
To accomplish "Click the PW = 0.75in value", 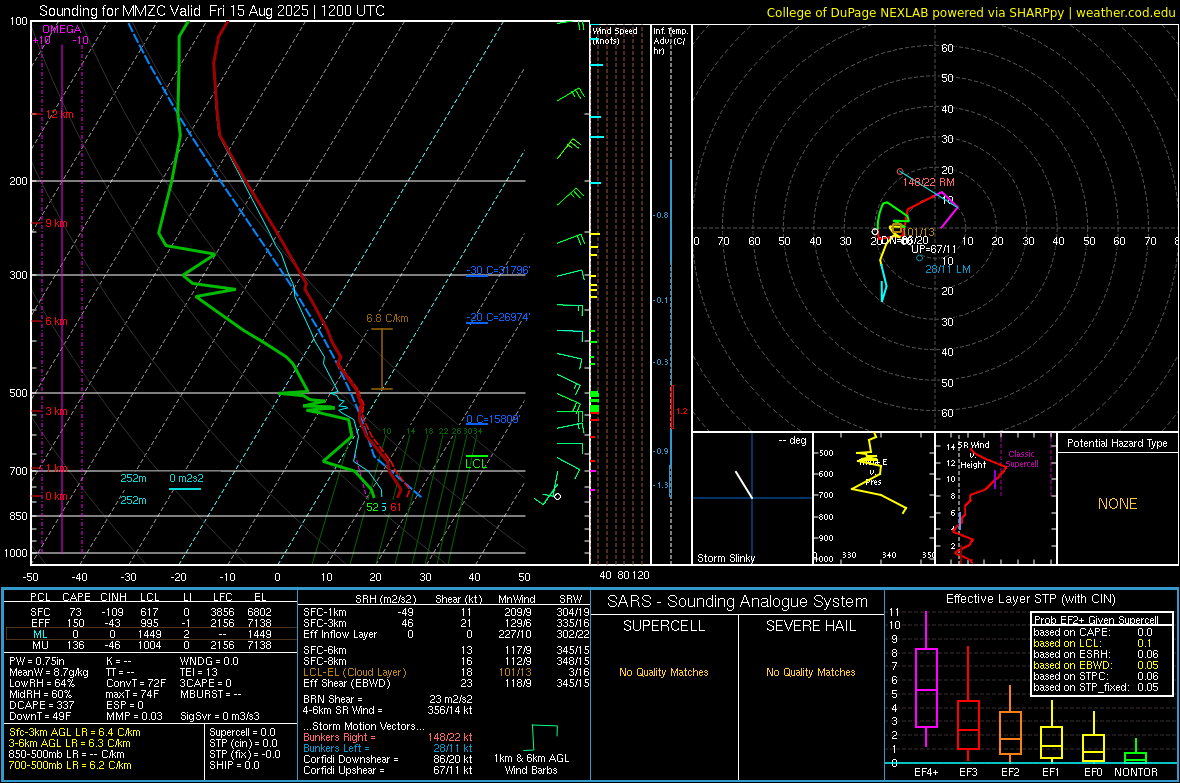I will pyautogui.click(x=37, y=661).
